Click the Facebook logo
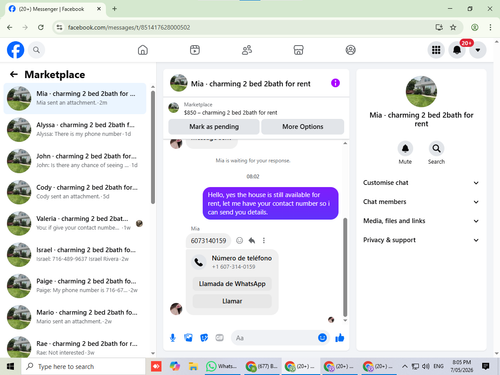500x375 pixels. [15, 50]
